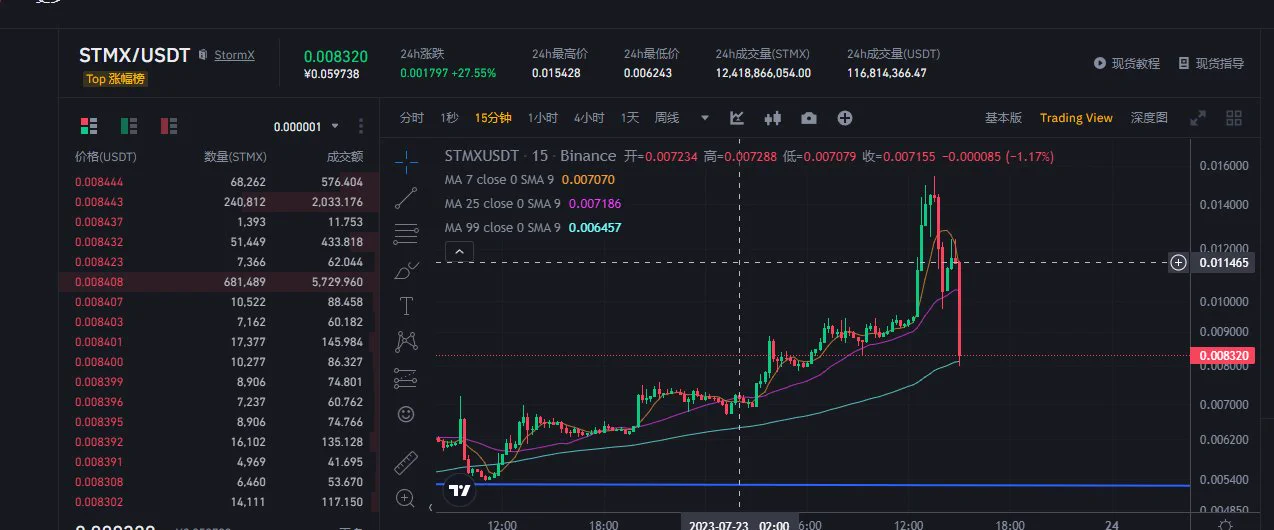Image resolution: width=1274 pixels, height=530 pixels.
Task: Select the 0.008443 sell order row
Action: tap(219, 202)
